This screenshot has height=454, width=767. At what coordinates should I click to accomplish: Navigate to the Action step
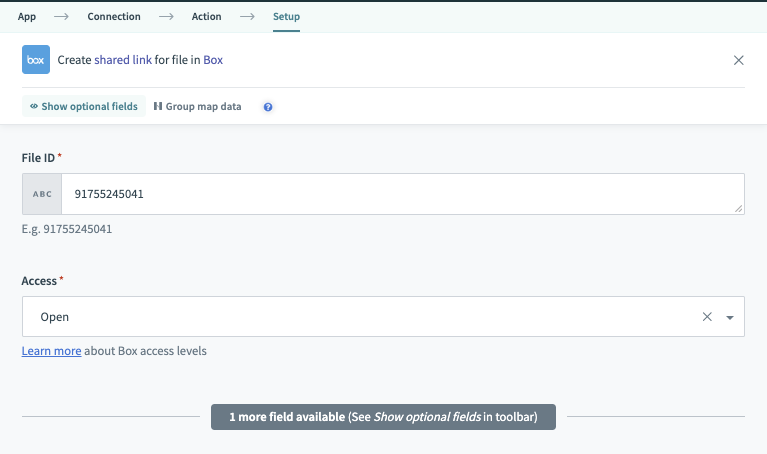pos(206,17)
